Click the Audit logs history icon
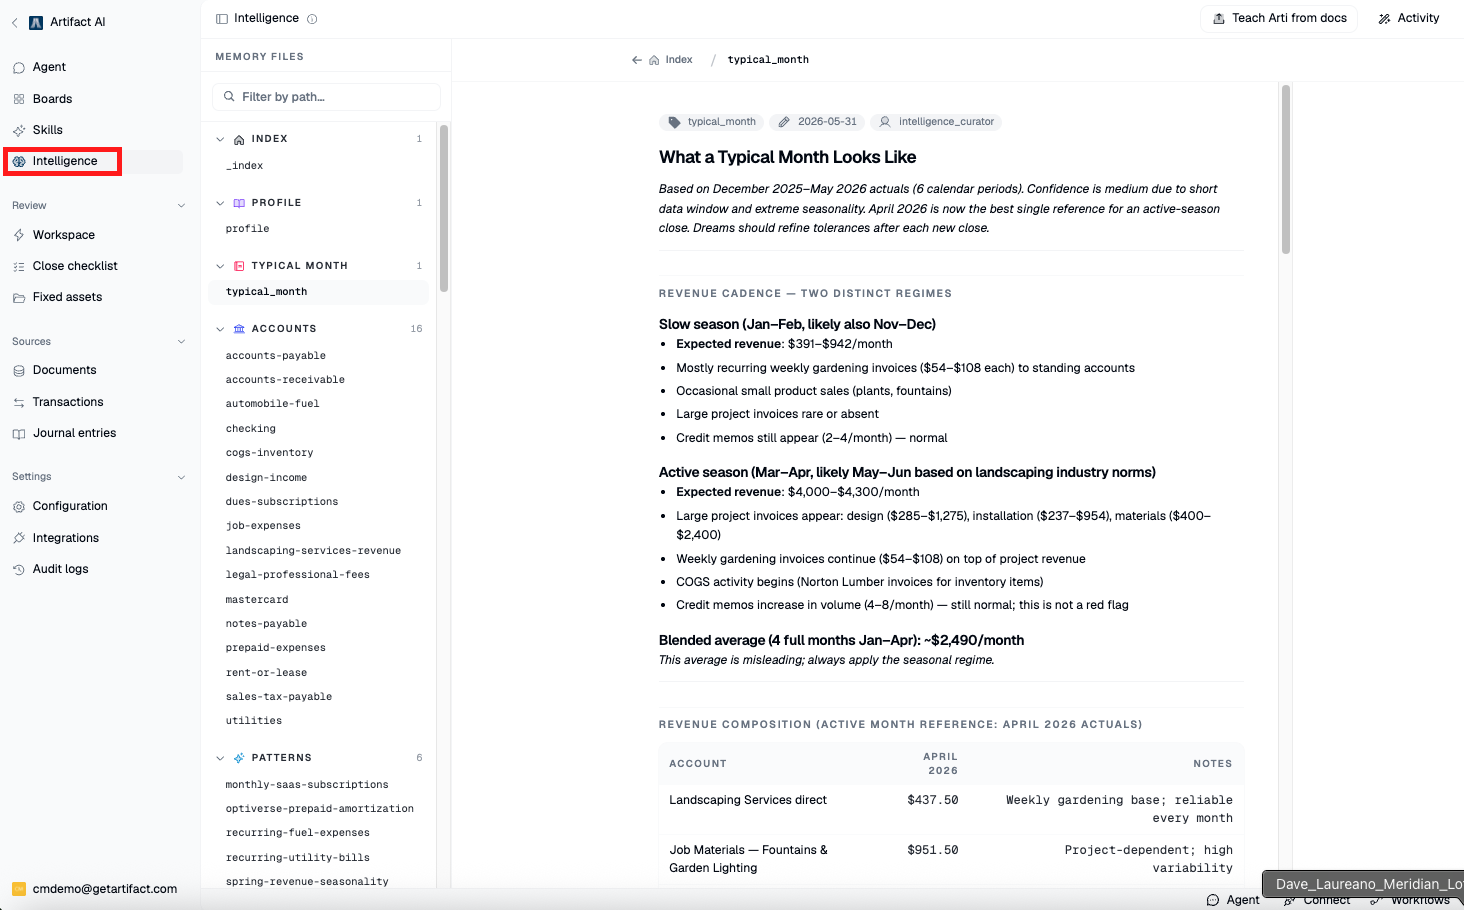 coord(19,569)
